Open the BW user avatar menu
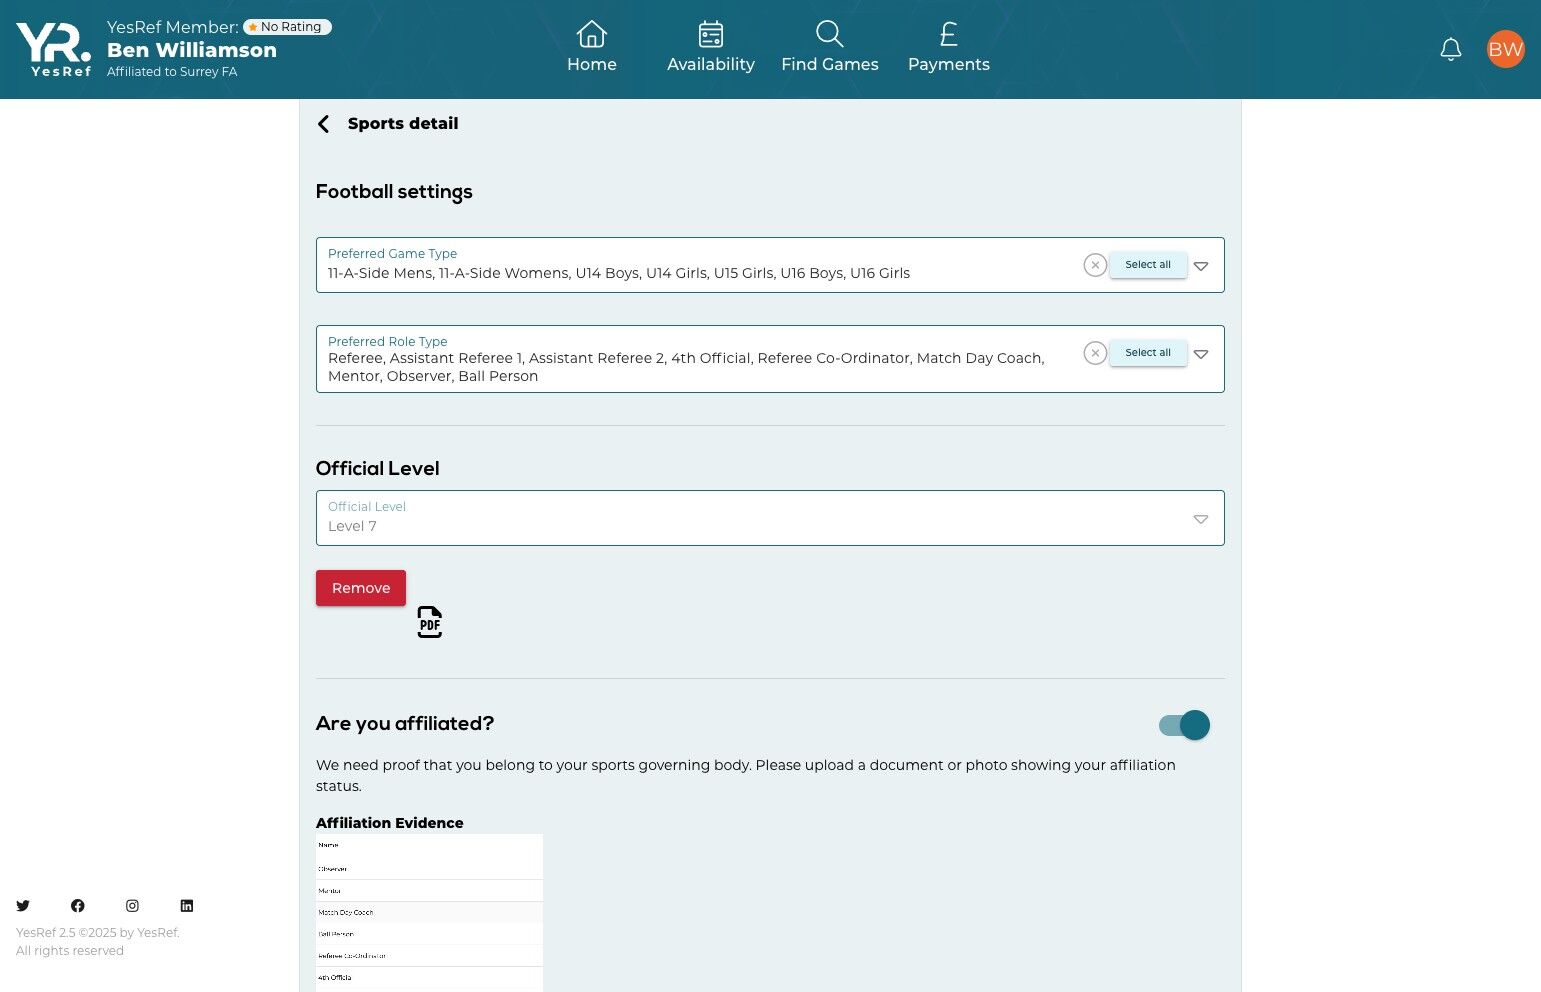The image size is (1541, 992). [1505, 49]
